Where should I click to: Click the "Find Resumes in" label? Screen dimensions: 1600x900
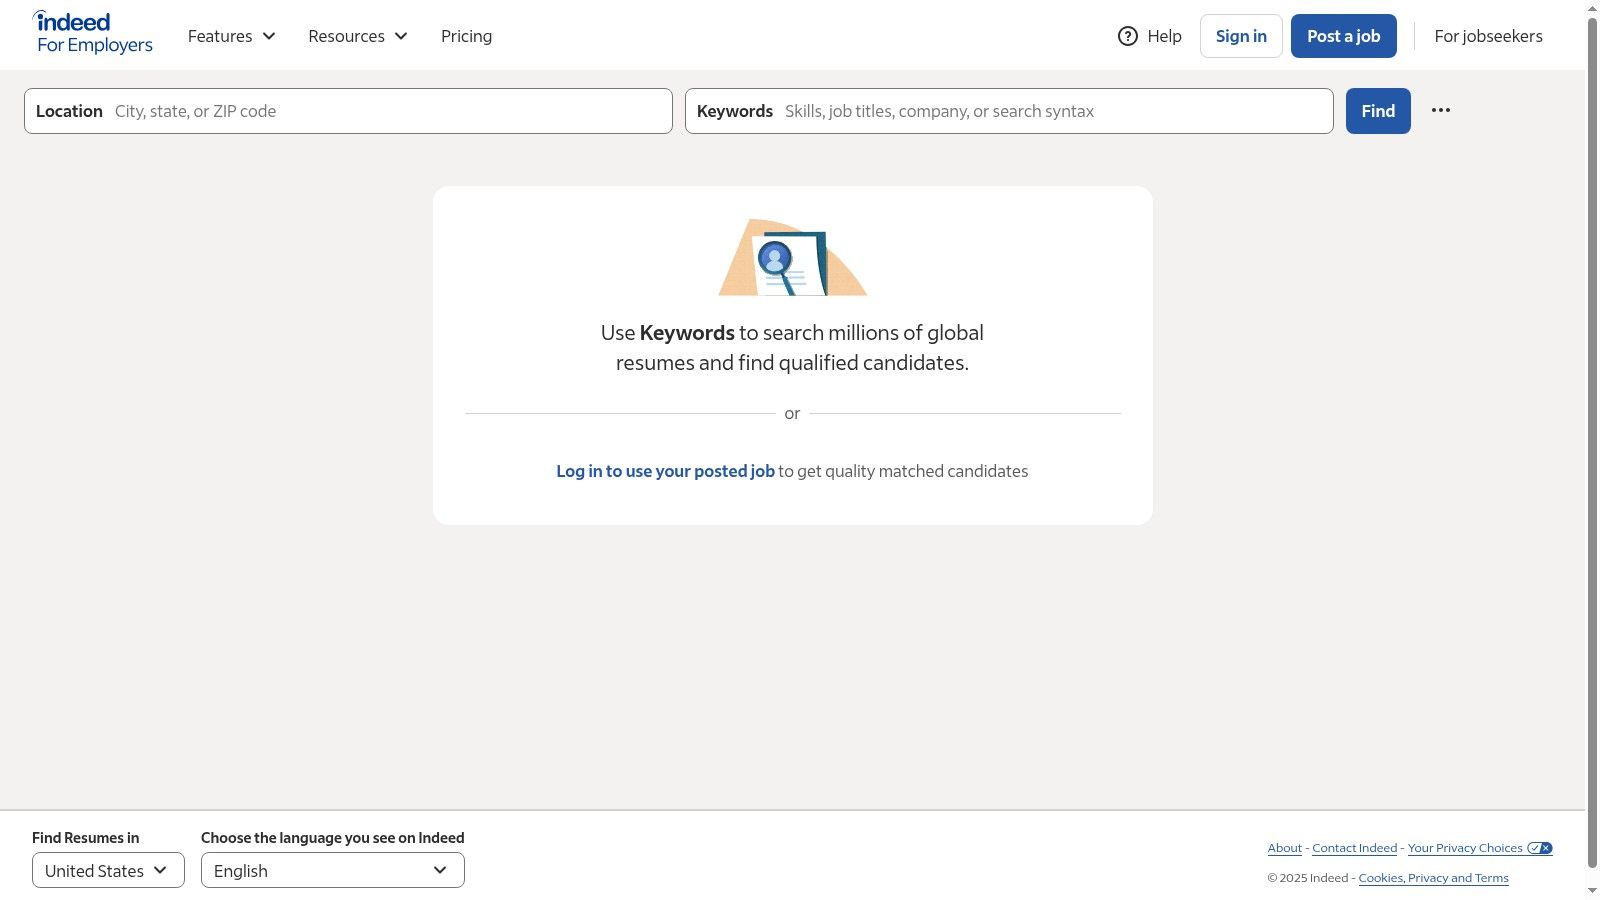tap(86, 838)
